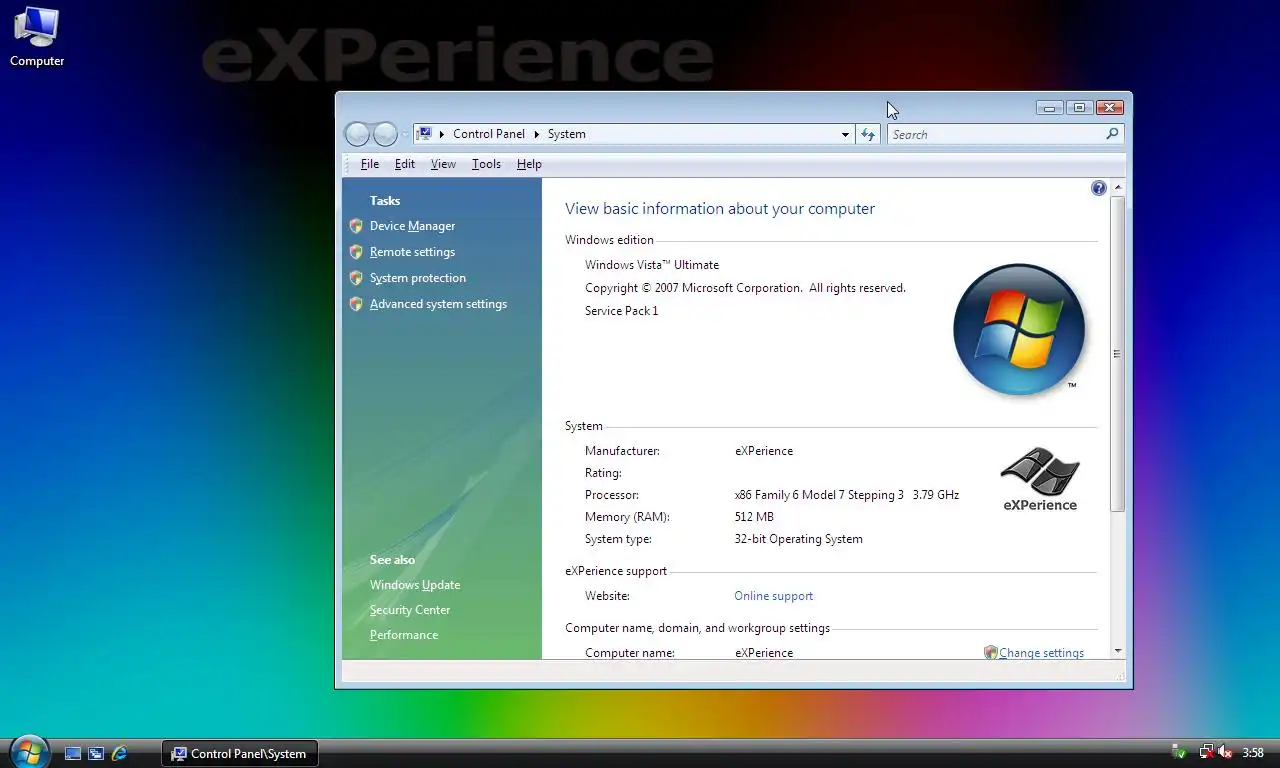Click the search magnifier icon
This screenshot has width=1280, height=768.
pos(1112,134)
